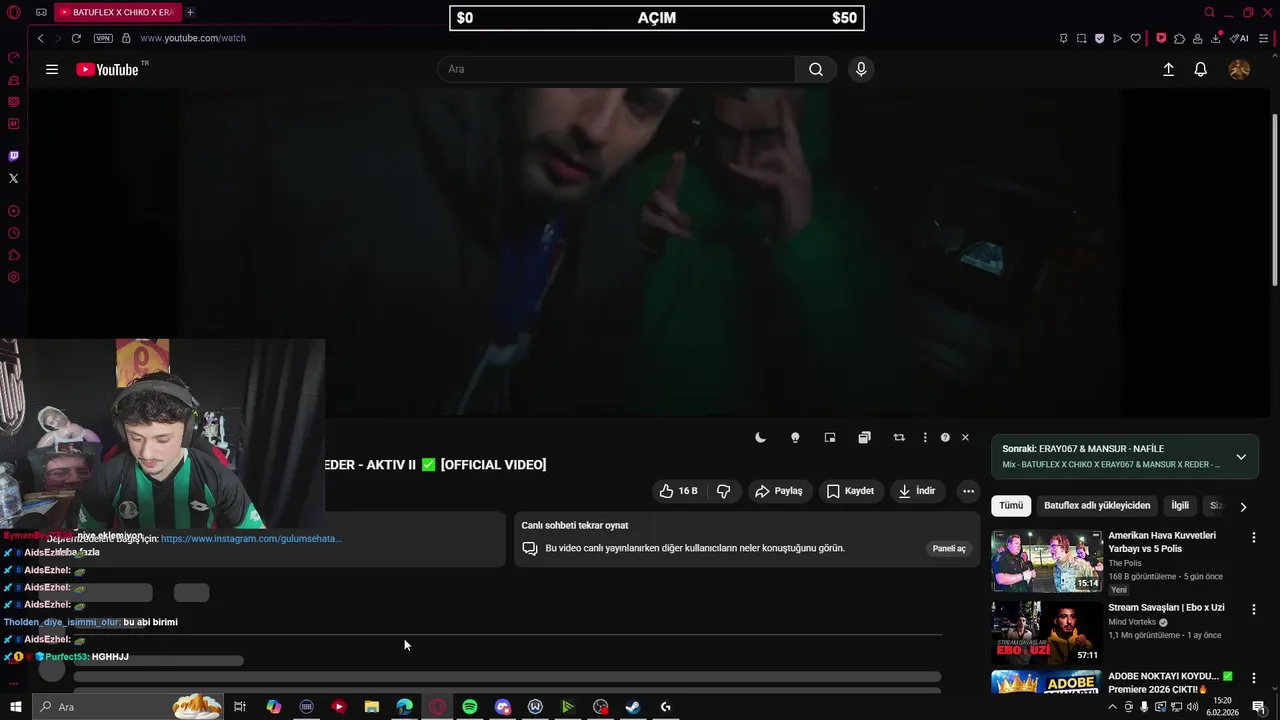Screen dimensions: 1280x720
Task: Open Stream Savaşları Ebo x Uzi thumbnail
Action: [x=1046, y=633]
